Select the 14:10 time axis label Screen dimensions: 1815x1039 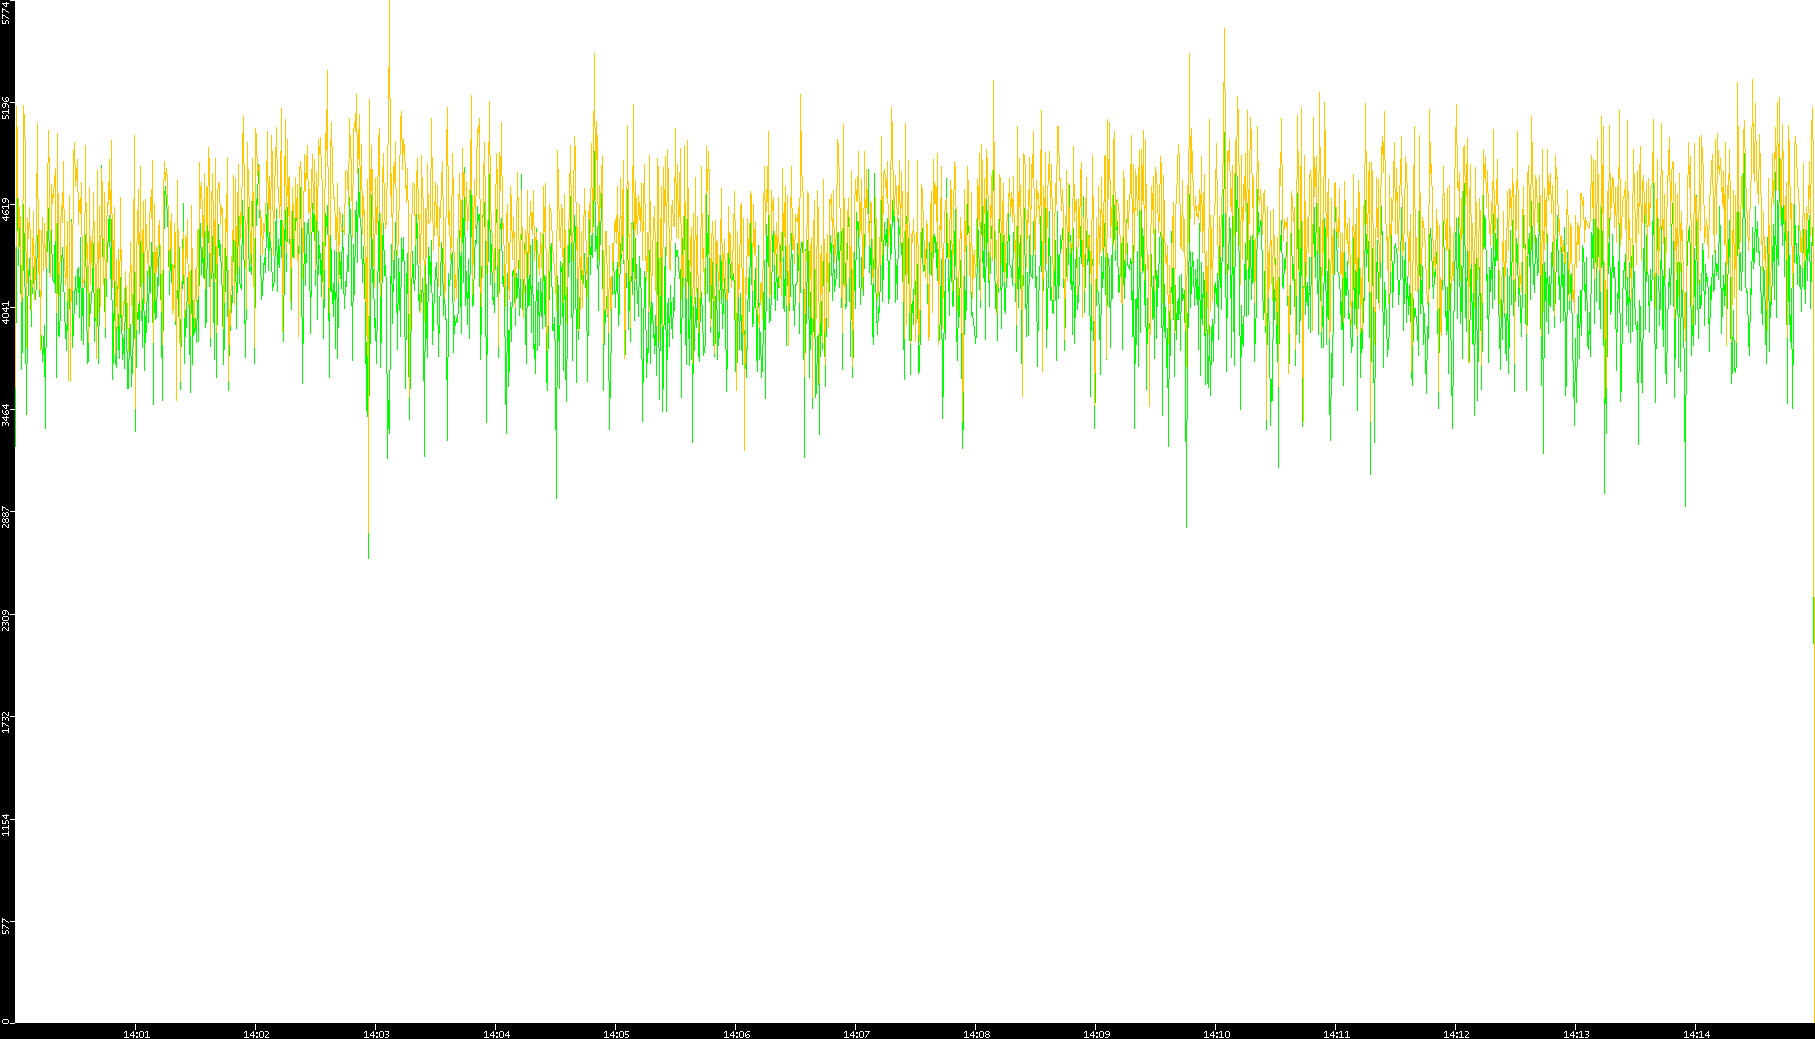tap(1216, 1034)
